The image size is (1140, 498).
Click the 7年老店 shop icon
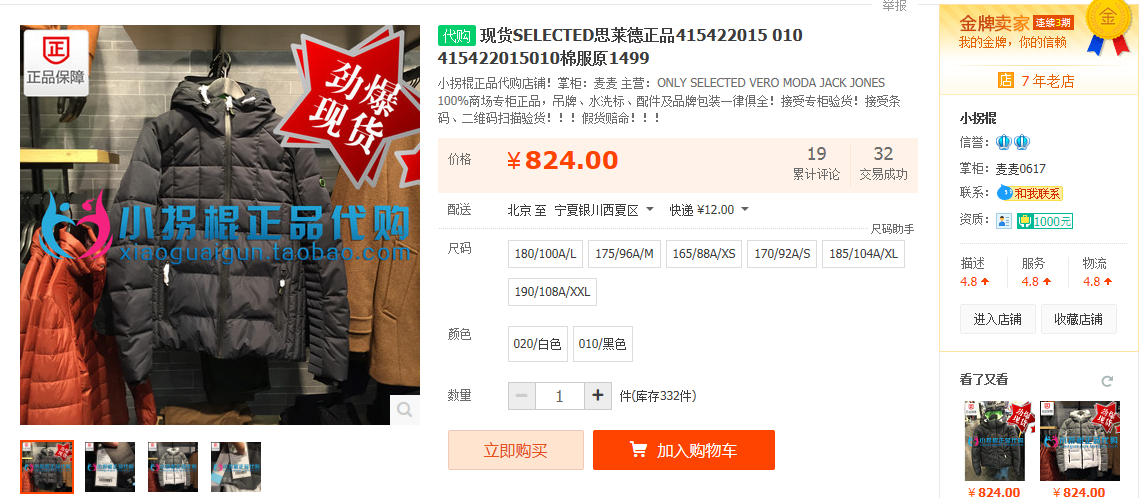coord(1005,81)
